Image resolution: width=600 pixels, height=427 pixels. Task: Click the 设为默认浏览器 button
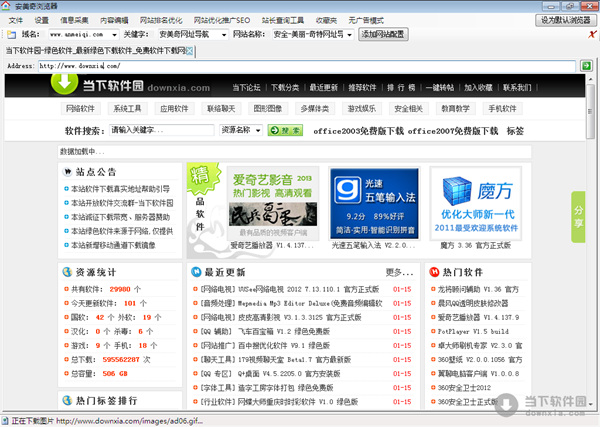[566, 20]
